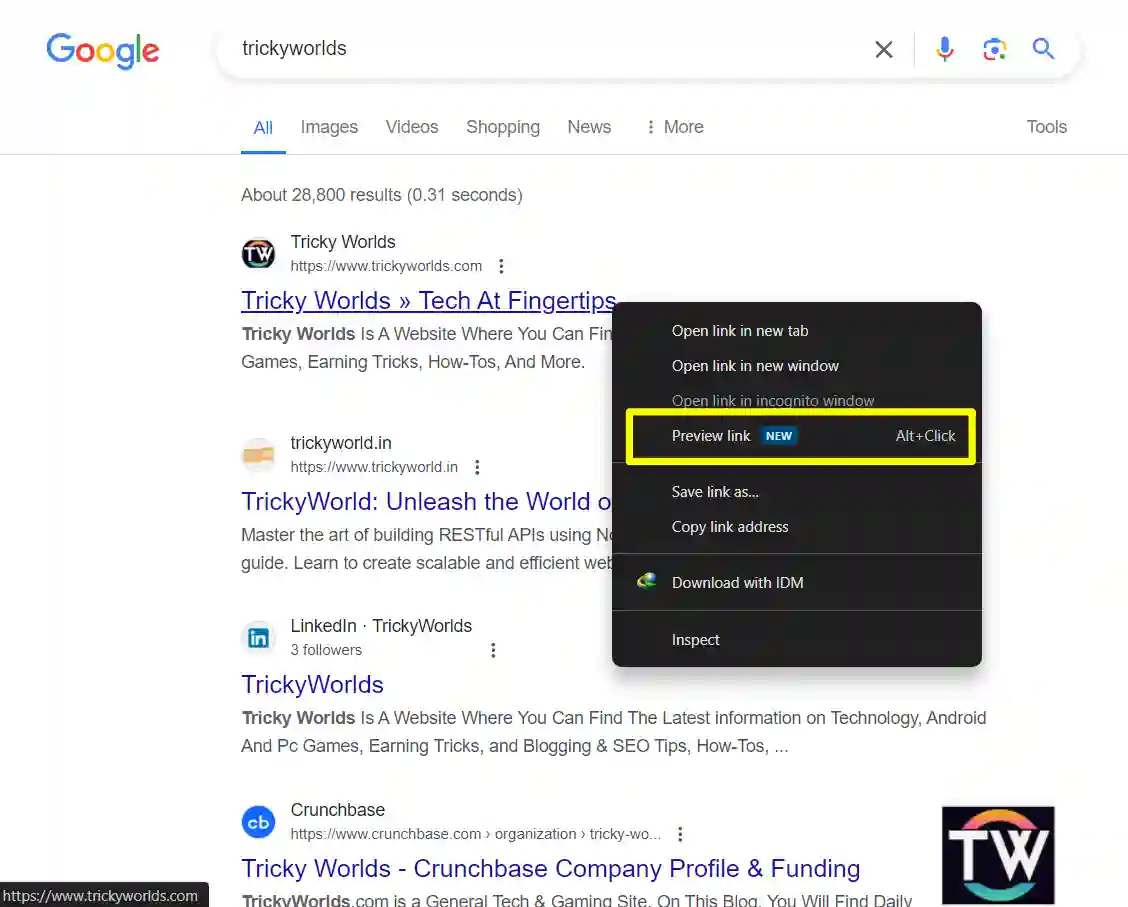
Task: Click the IDM icon in context menu
Action: [x=646, y=581]
